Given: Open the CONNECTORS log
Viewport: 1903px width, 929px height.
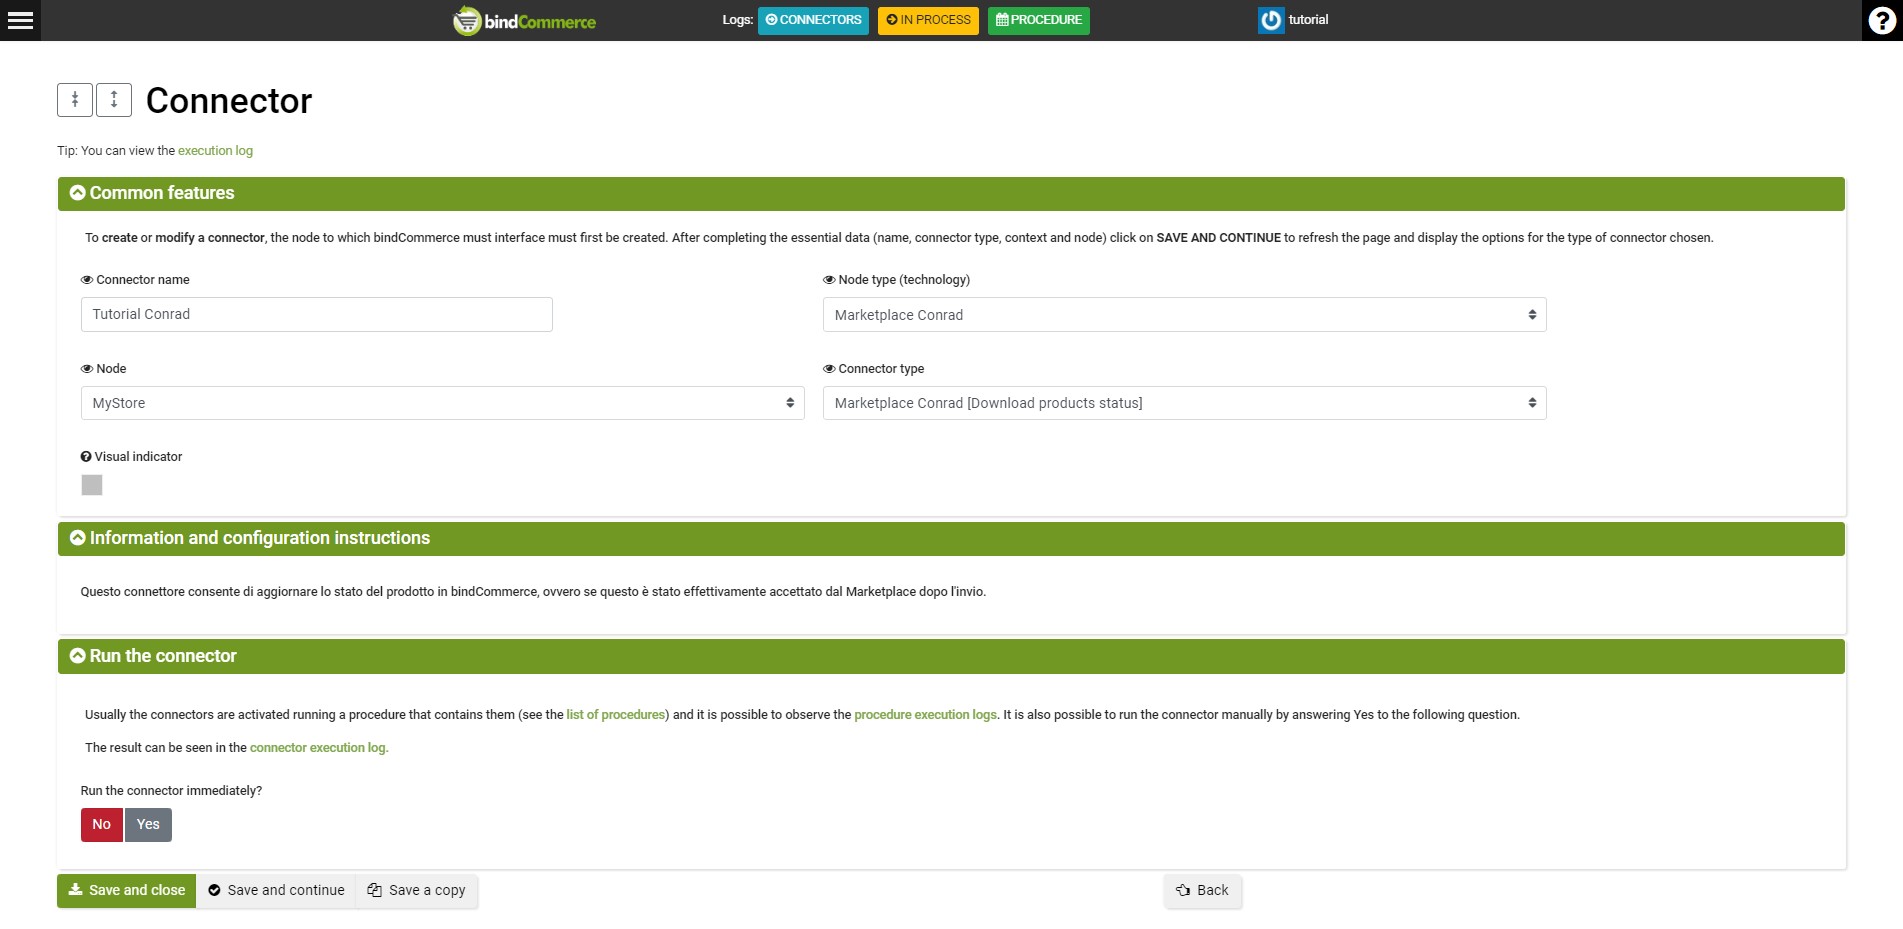Looking at the screenshot, I should point(813,20).
